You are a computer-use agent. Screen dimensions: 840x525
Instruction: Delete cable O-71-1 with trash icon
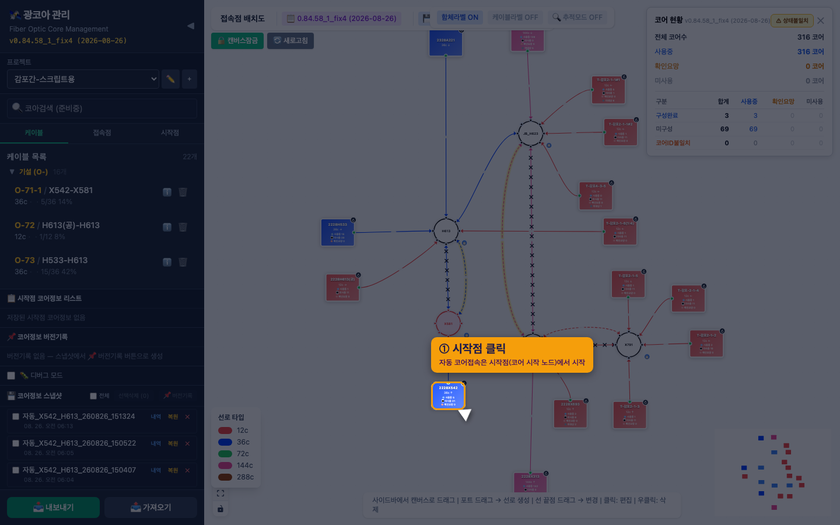tap(183, 192)
